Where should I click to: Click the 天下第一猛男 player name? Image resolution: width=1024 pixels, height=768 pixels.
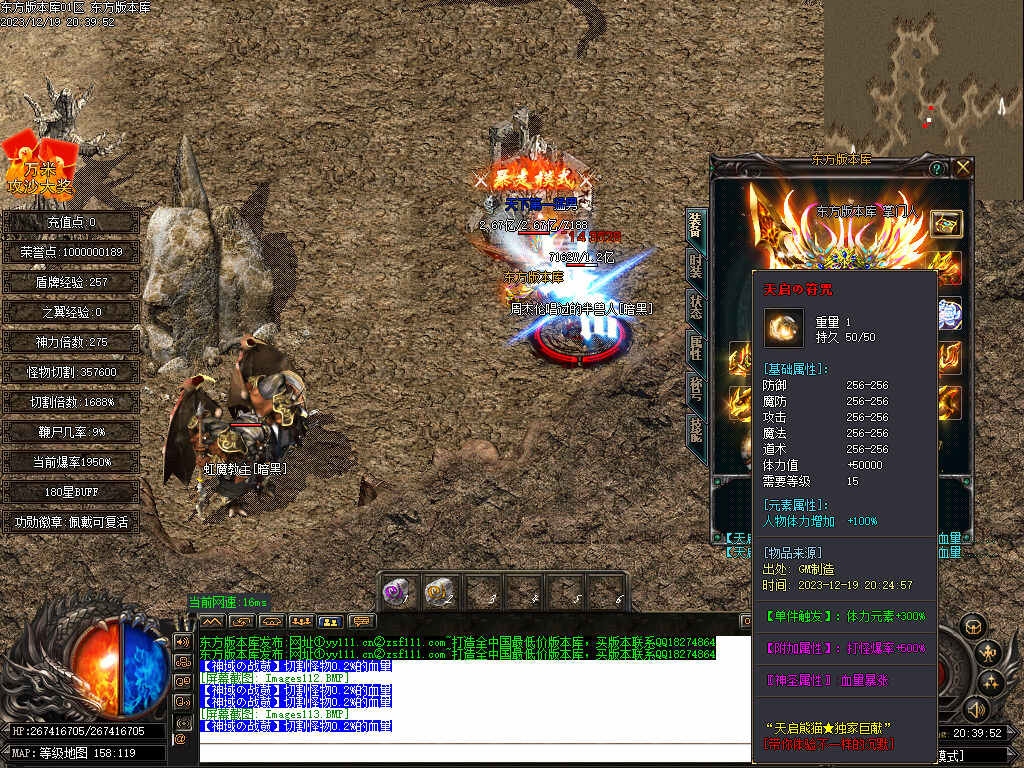coord(541,205)
